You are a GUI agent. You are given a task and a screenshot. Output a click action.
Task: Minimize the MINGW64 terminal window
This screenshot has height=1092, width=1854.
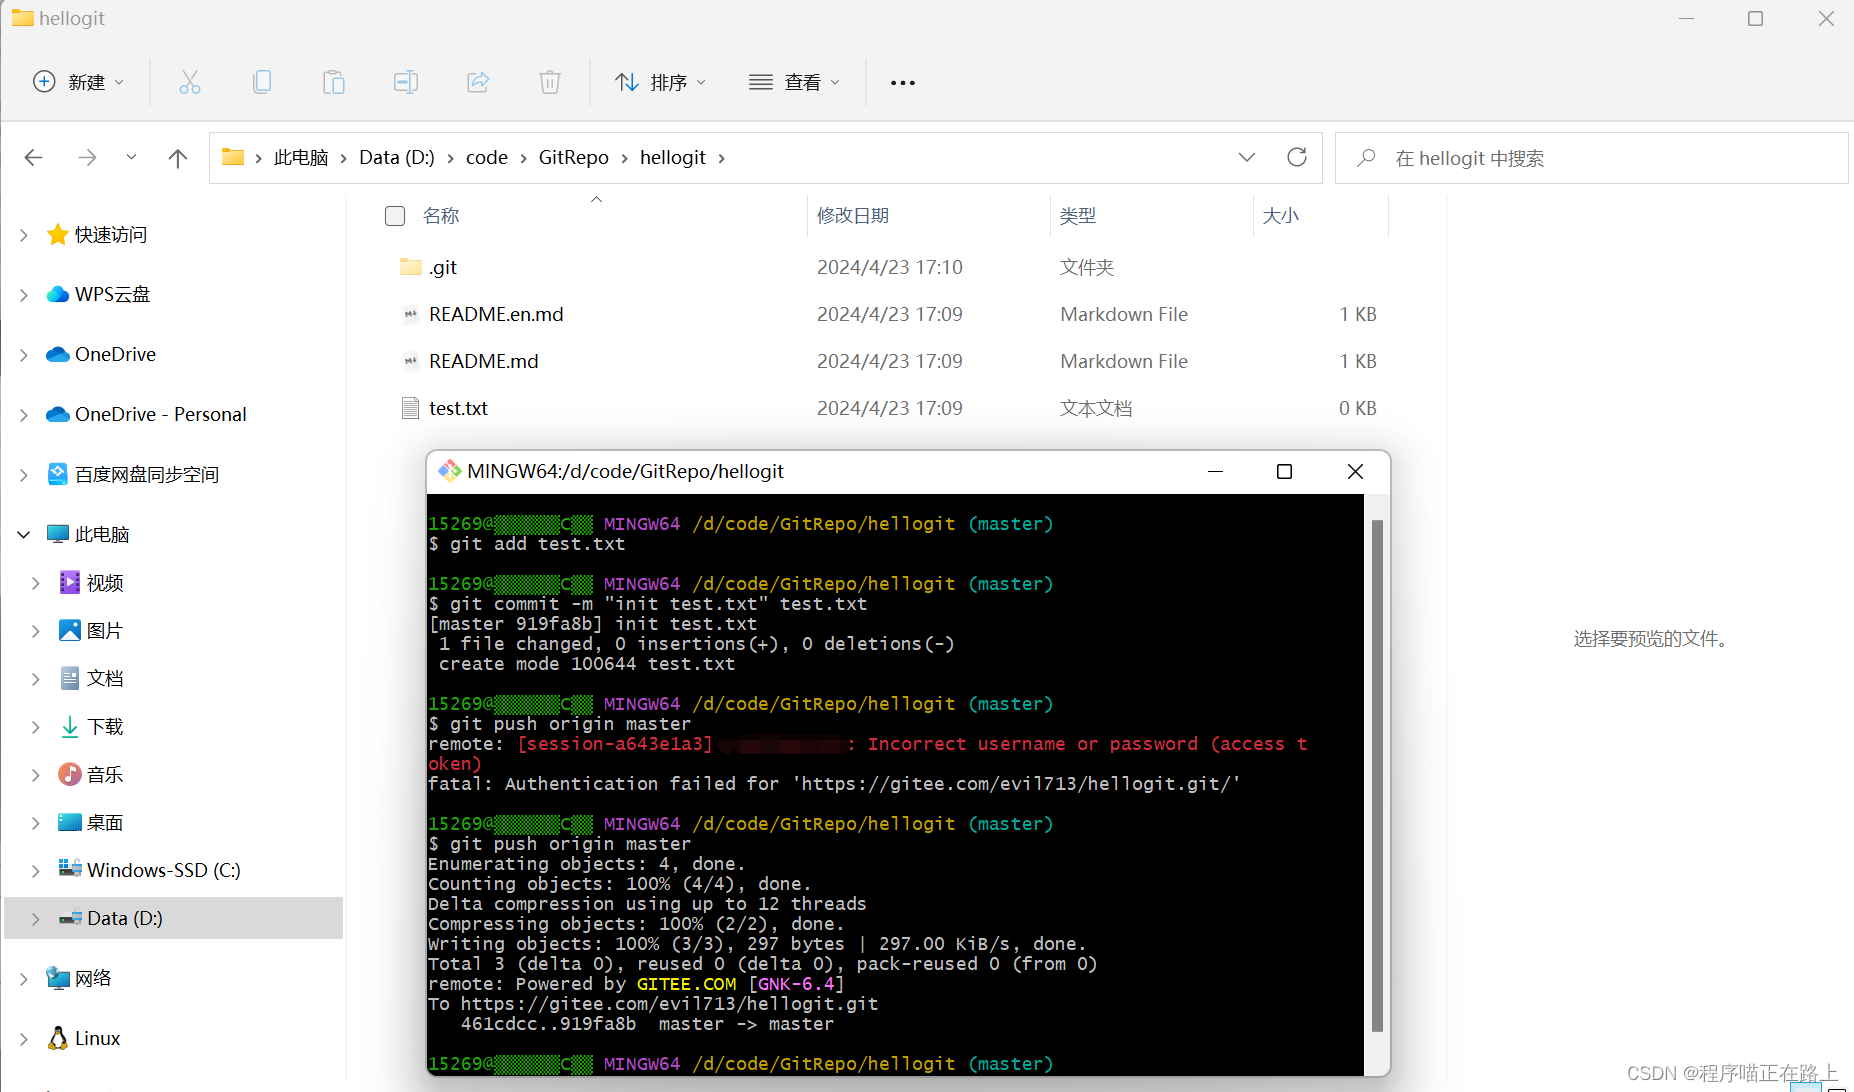1215,471
